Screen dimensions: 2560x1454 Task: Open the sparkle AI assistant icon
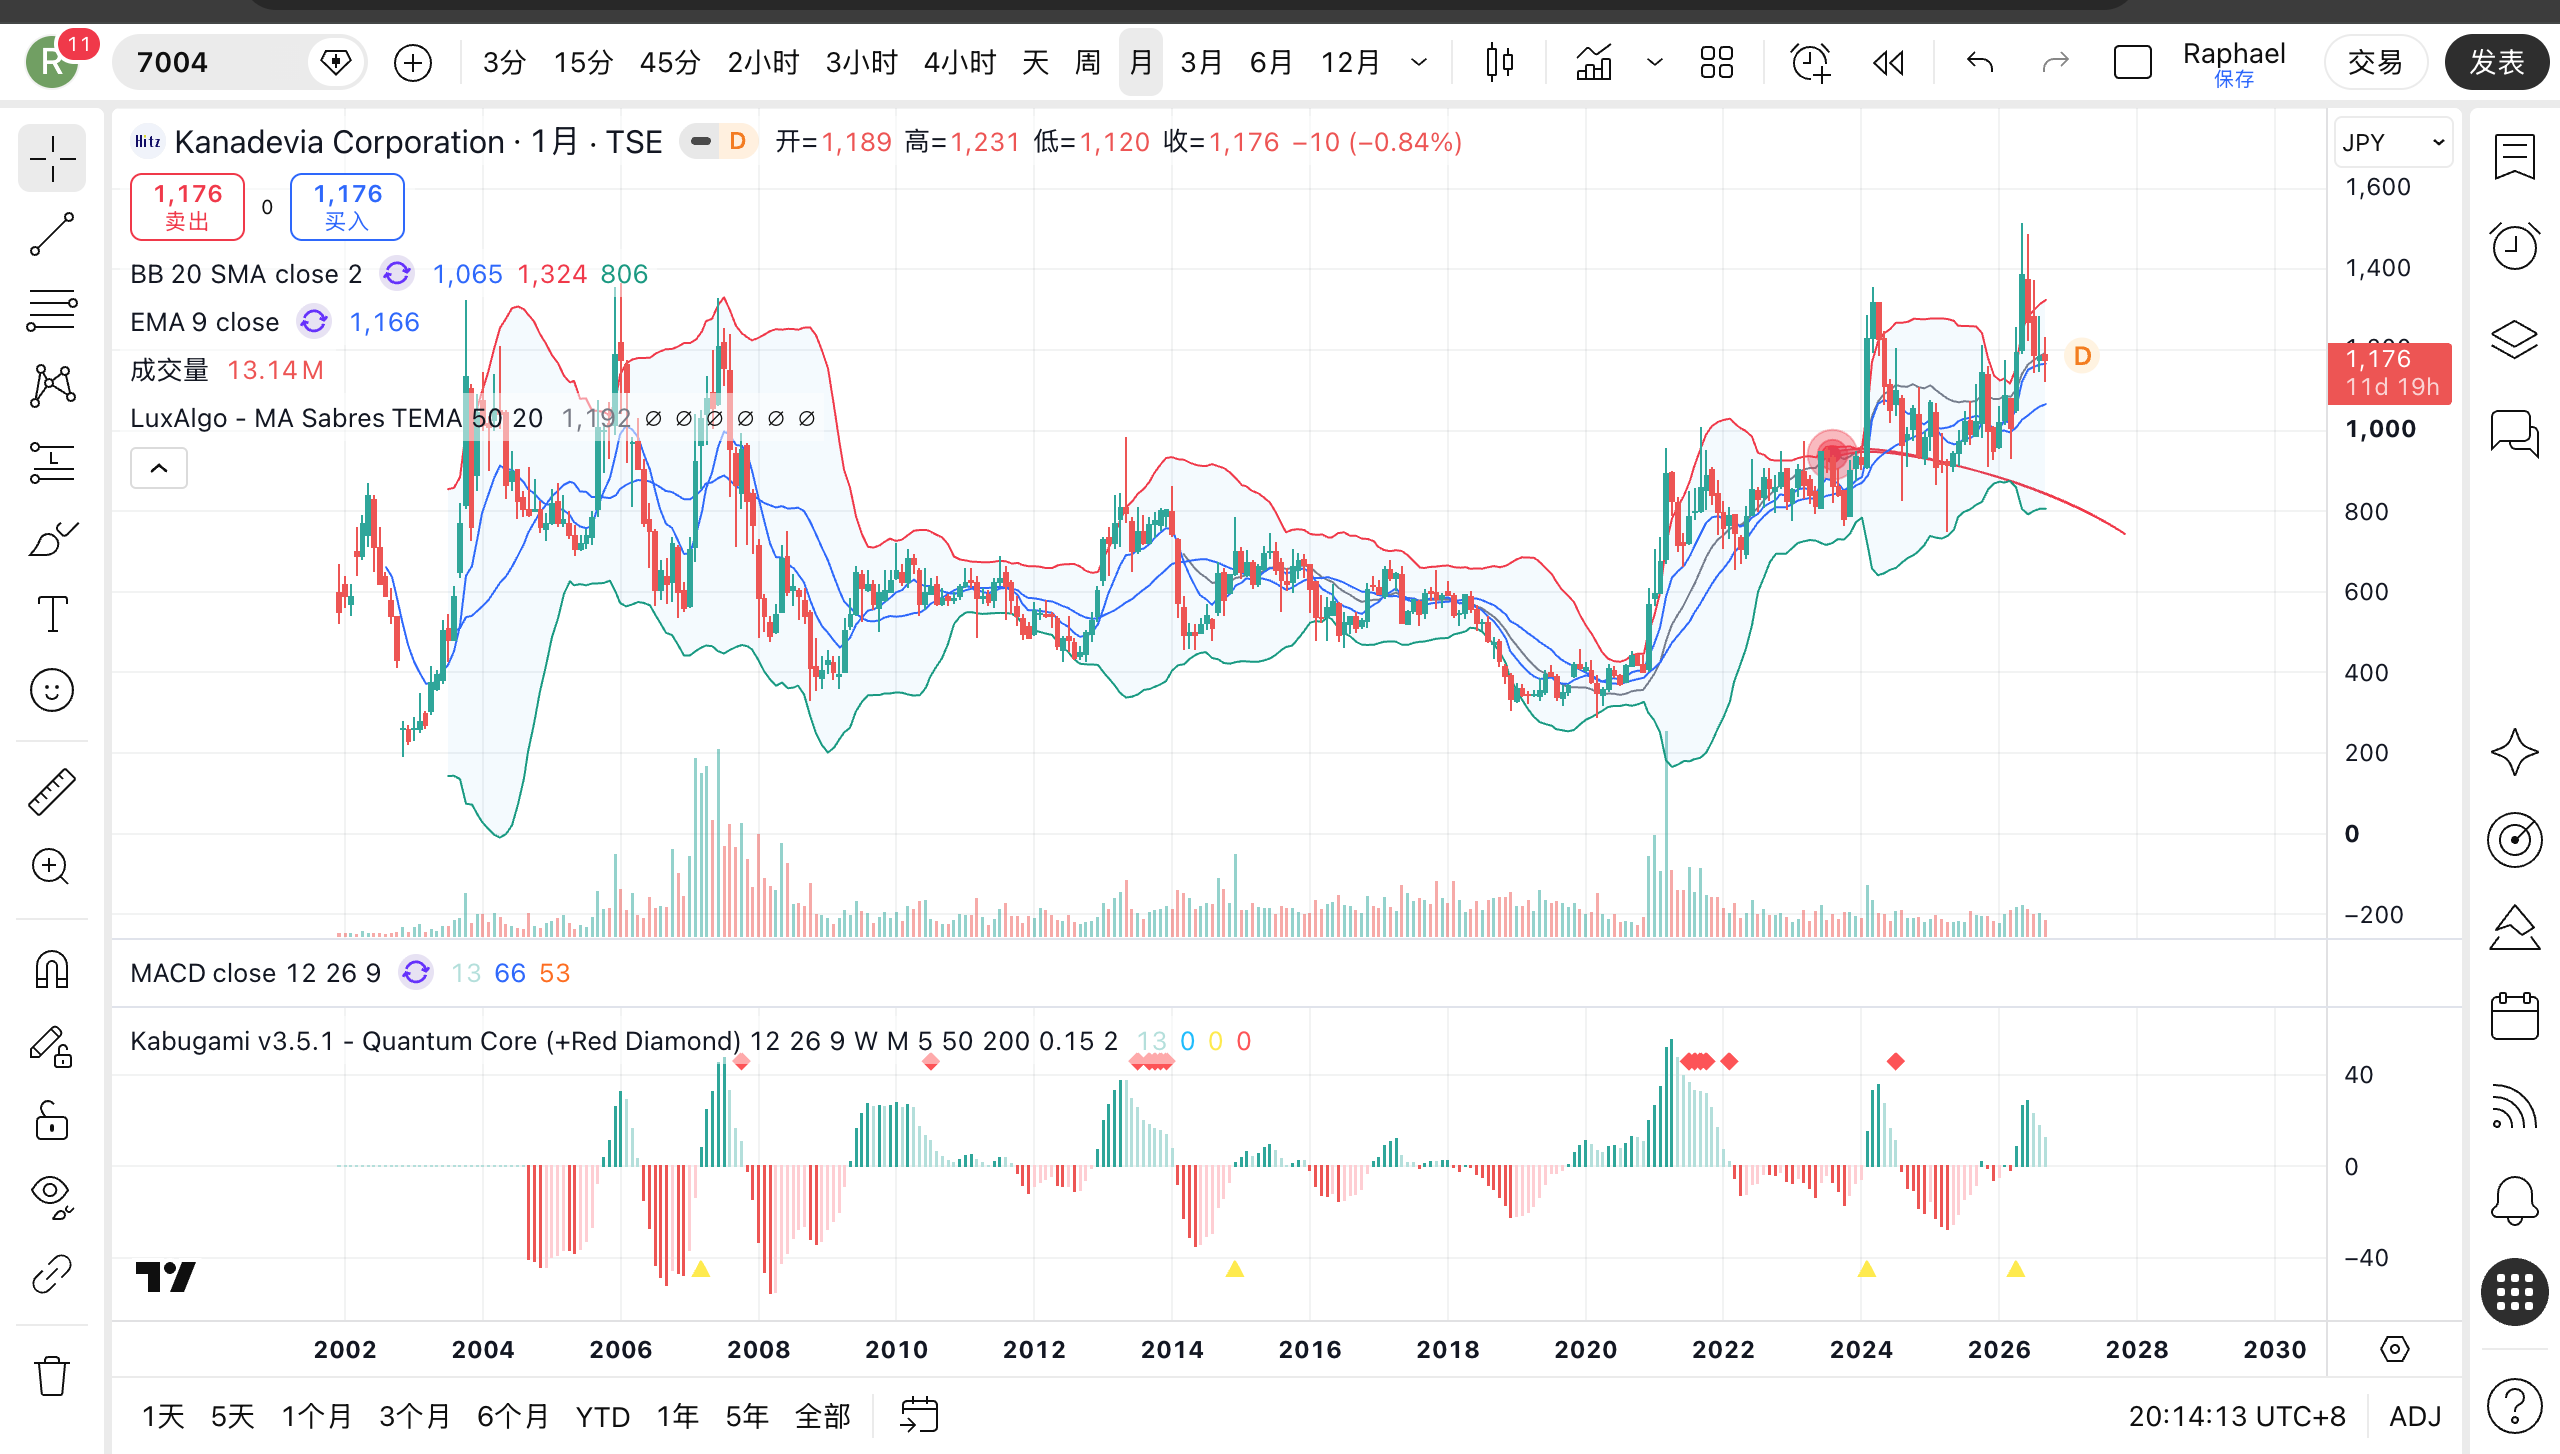2514,752
